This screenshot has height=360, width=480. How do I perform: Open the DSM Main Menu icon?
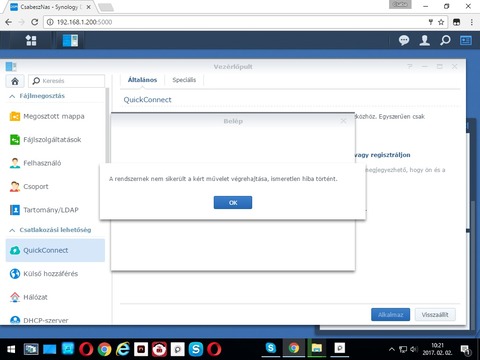(x=31, y=40)
